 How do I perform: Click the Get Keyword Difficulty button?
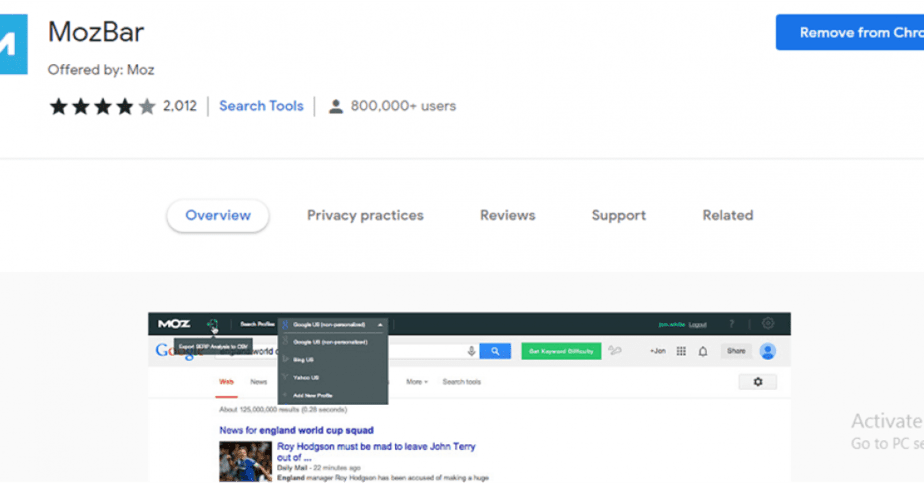coord(561,351)
